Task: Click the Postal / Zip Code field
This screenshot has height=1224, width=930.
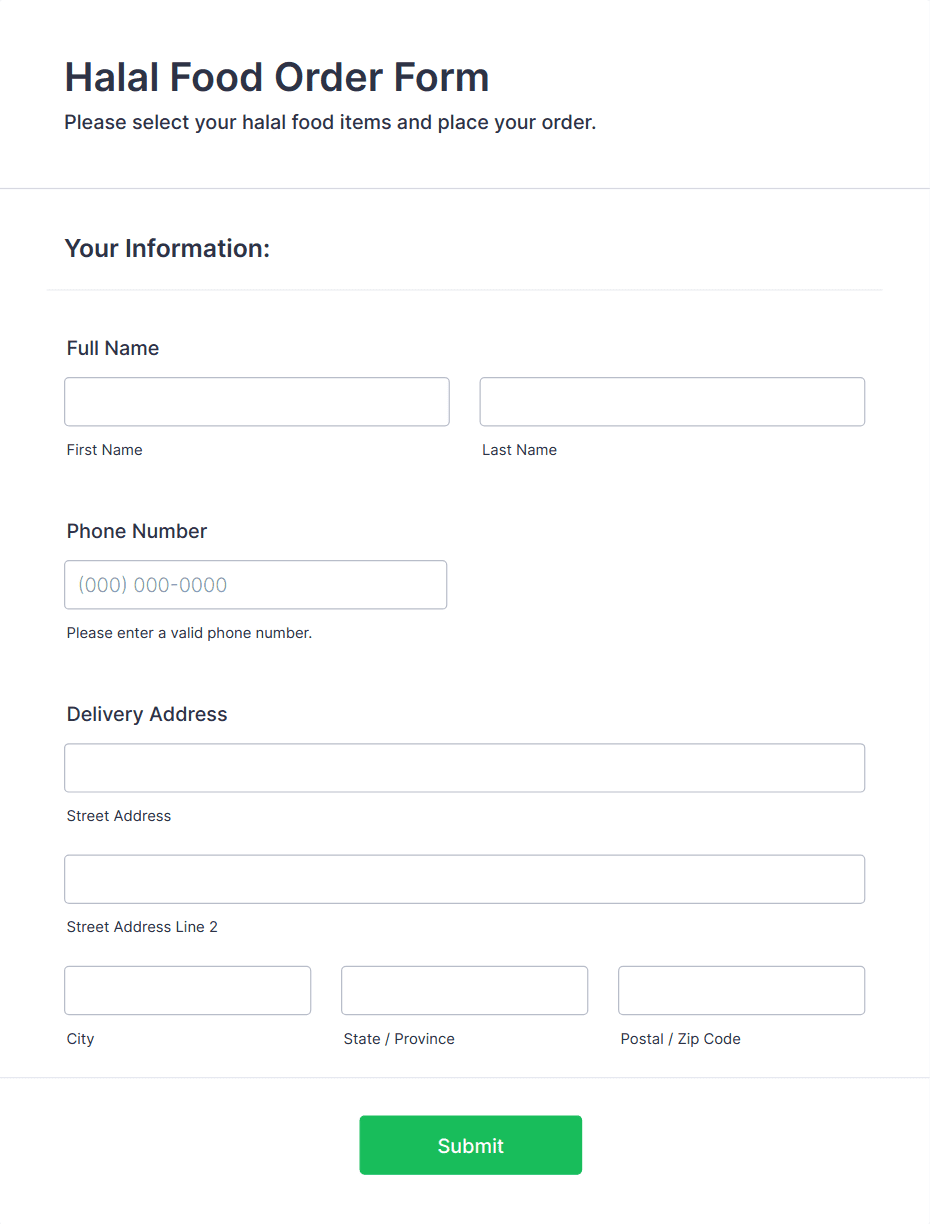Action: coord(741,990)
